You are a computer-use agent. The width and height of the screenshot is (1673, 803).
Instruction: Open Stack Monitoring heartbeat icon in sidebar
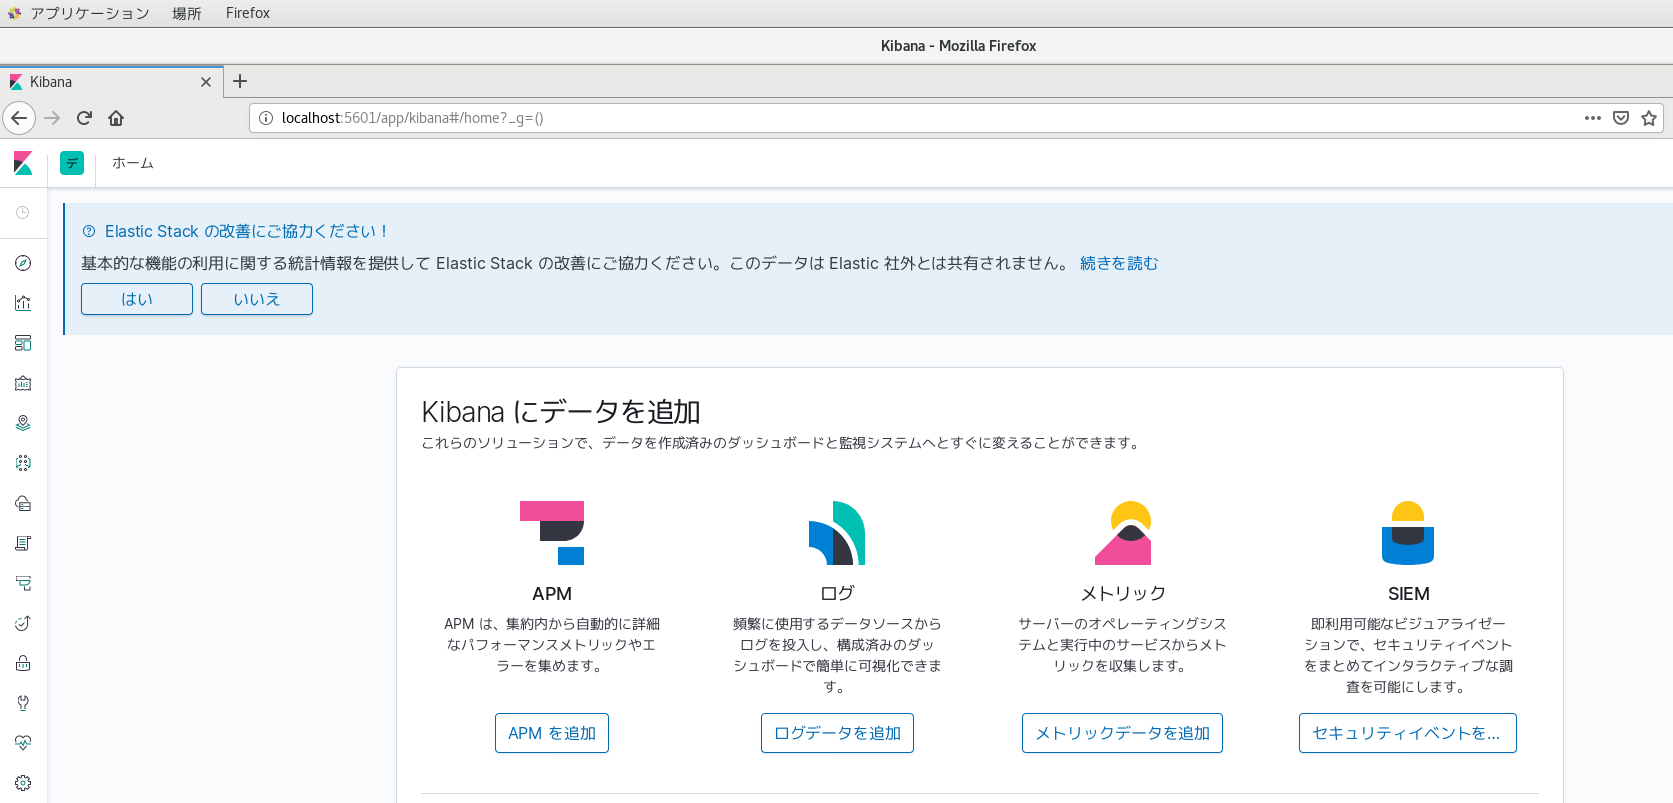(23, 743)
